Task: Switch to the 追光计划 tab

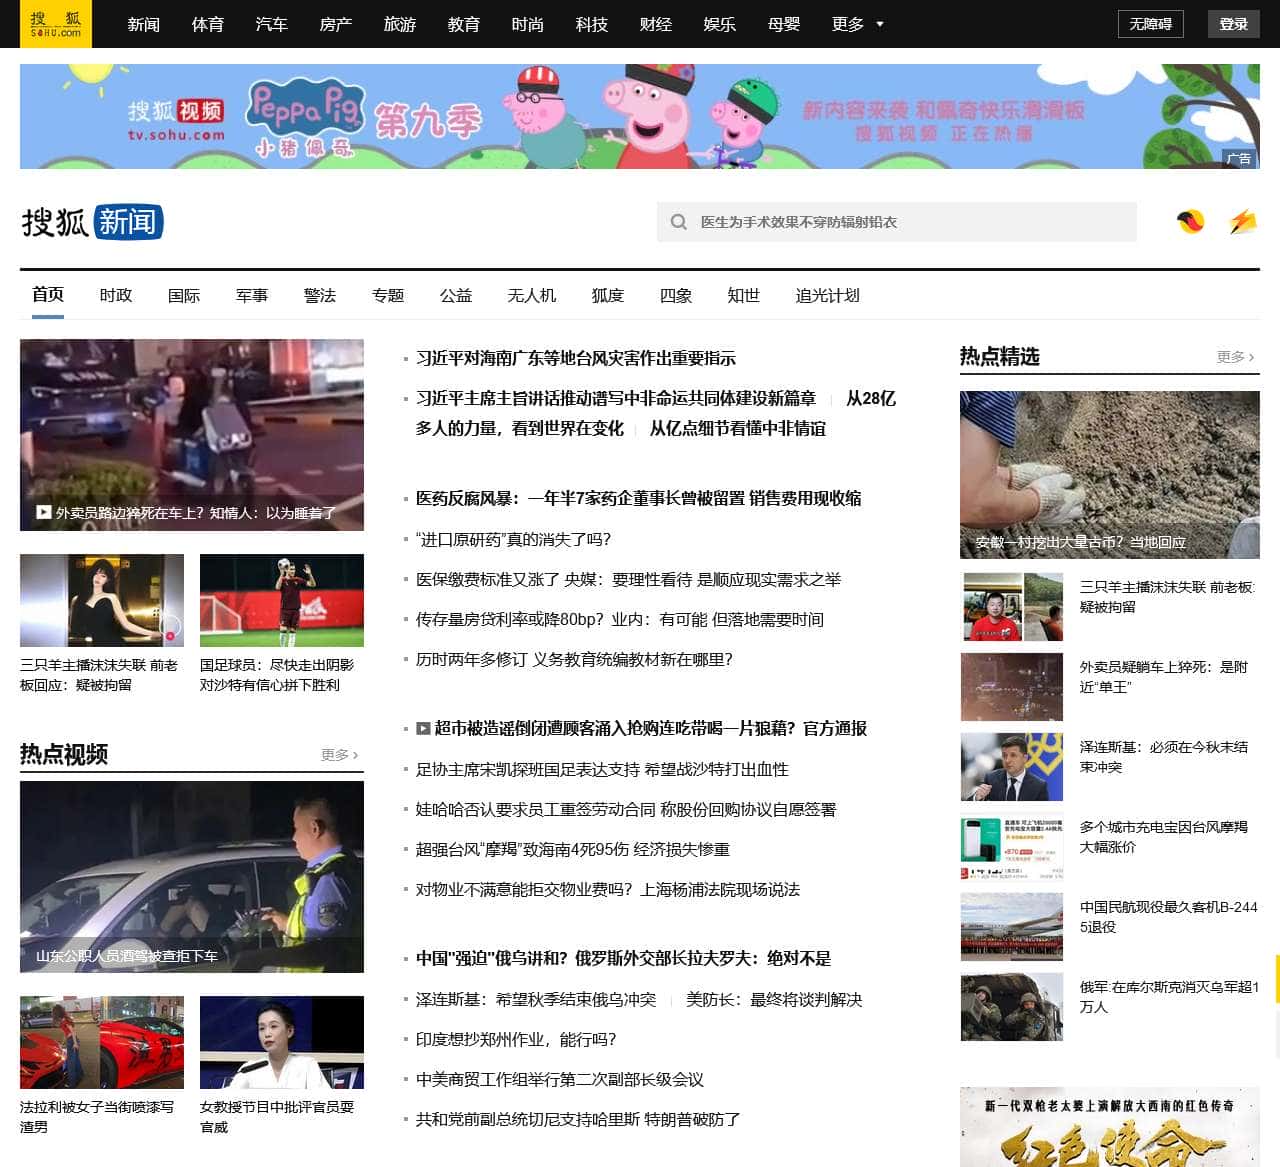Action: [x=828, y=295]
